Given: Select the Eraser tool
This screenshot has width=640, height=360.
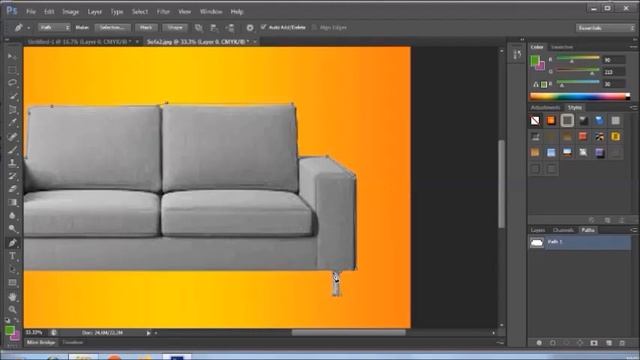Looking at the screenshot, I should click(x=12, y=189).
